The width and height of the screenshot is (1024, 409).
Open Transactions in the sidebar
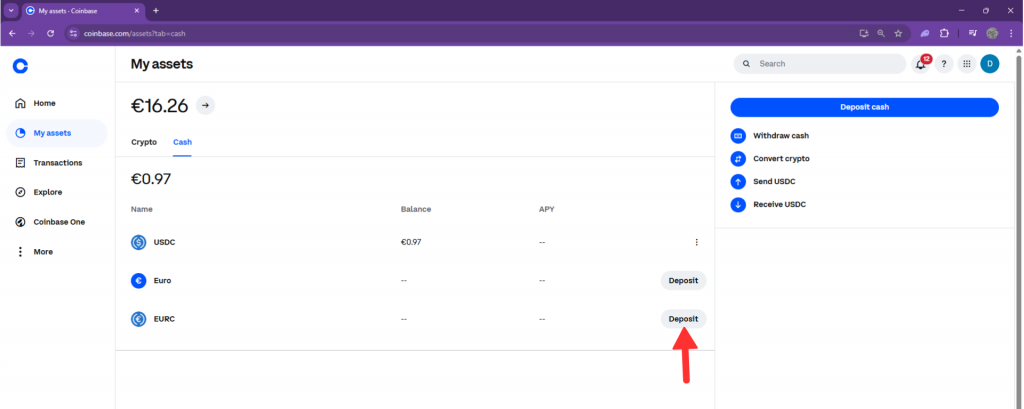click(x=57, y=163)
